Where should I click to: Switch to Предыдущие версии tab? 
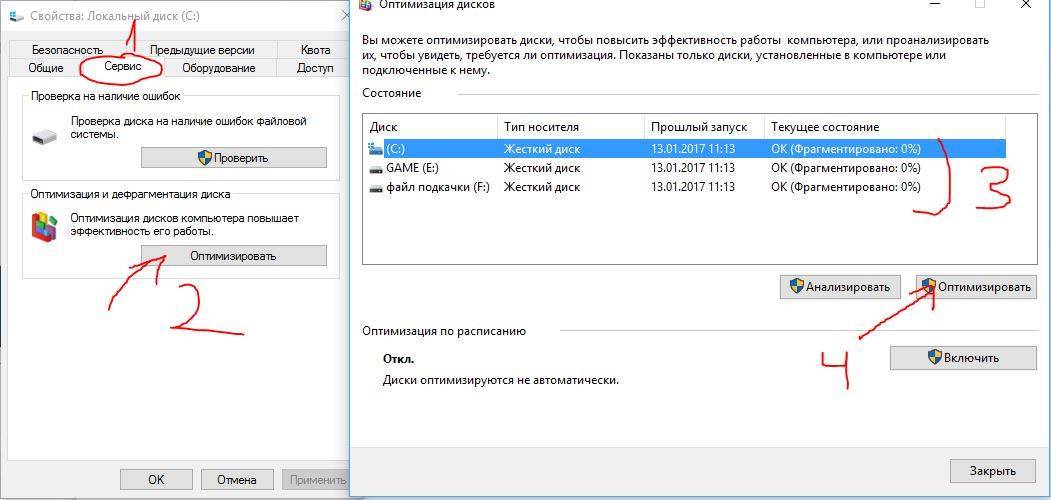coord(202,50)
